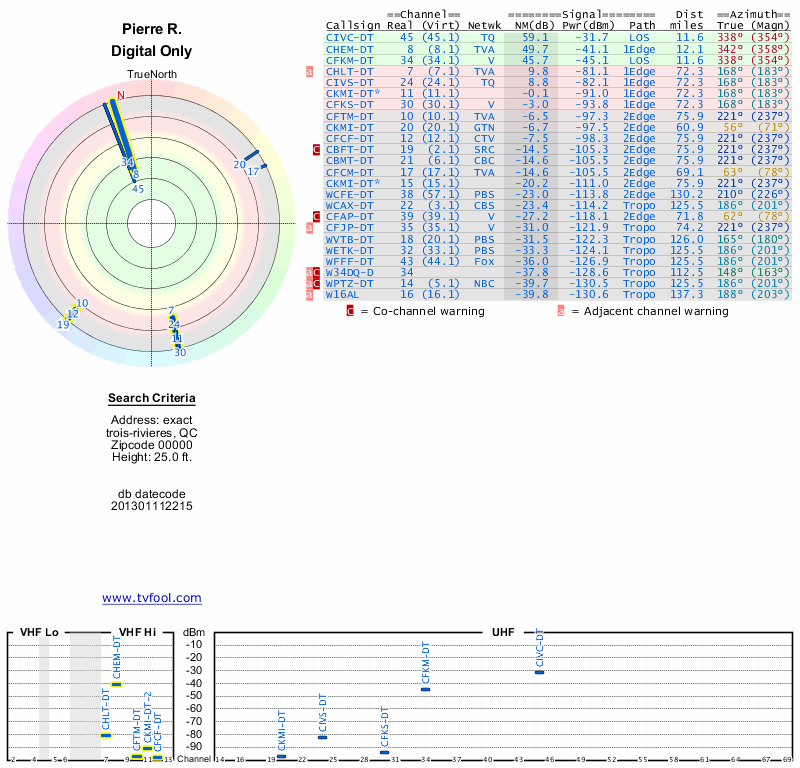Image resolution: width=800 pixels, height=768 pixels.
Task: Select the CKMI-DT bar in UHF spectrum chart
Action: pyautogui.click(x=281, y=756)
